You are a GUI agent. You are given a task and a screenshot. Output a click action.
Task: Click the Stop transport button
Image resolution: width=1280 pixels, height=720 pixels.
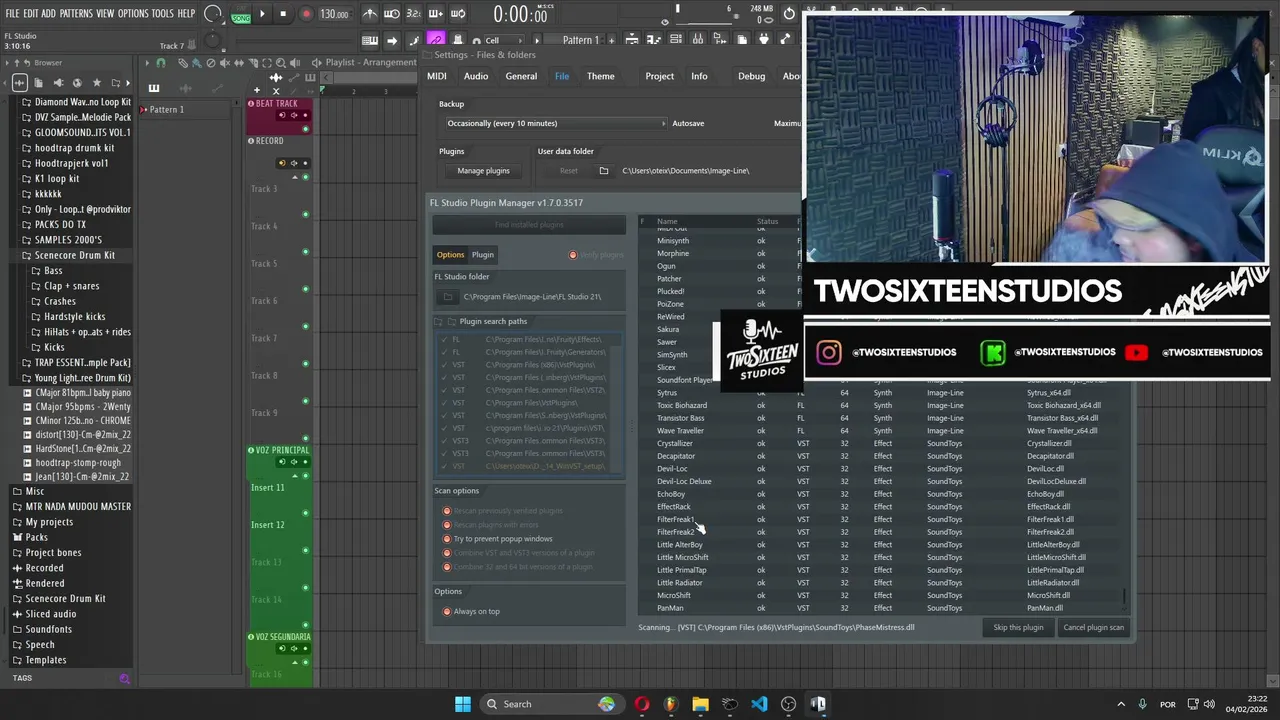coord(283,14)
